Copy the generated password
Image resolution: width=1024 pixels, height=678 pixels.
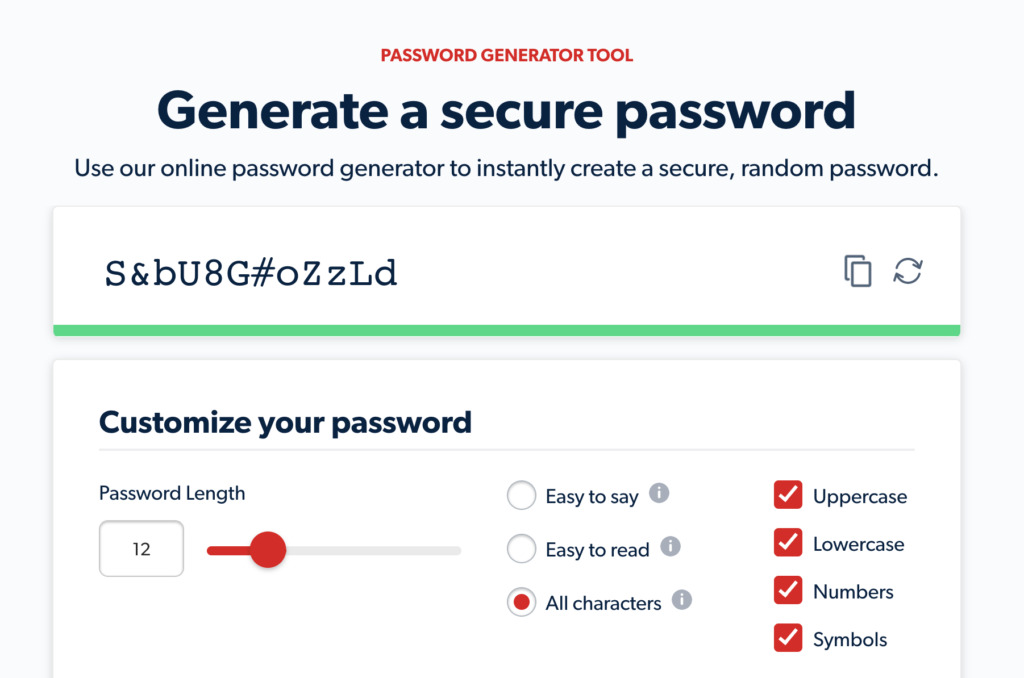857,271
